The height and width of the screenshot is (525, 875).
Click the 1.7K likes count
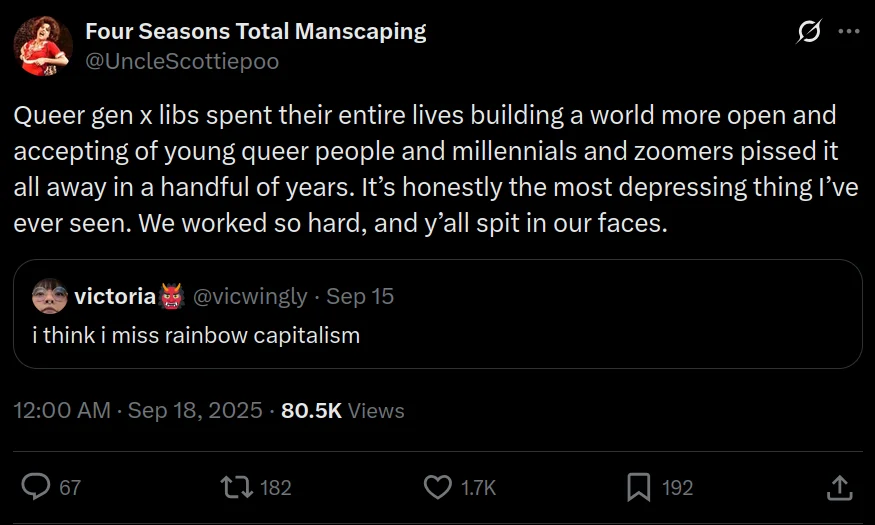tap(478, 488)
